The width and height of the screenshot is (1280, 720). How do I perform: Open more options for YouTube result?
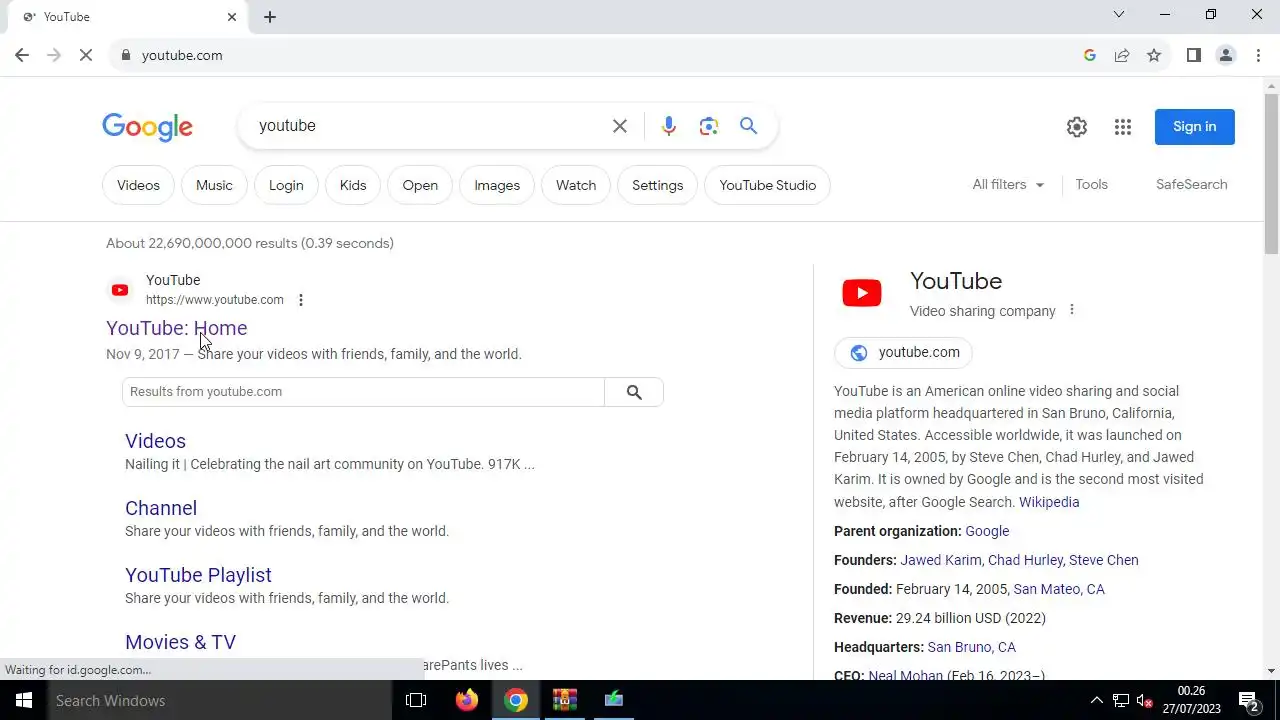[301, 300]
